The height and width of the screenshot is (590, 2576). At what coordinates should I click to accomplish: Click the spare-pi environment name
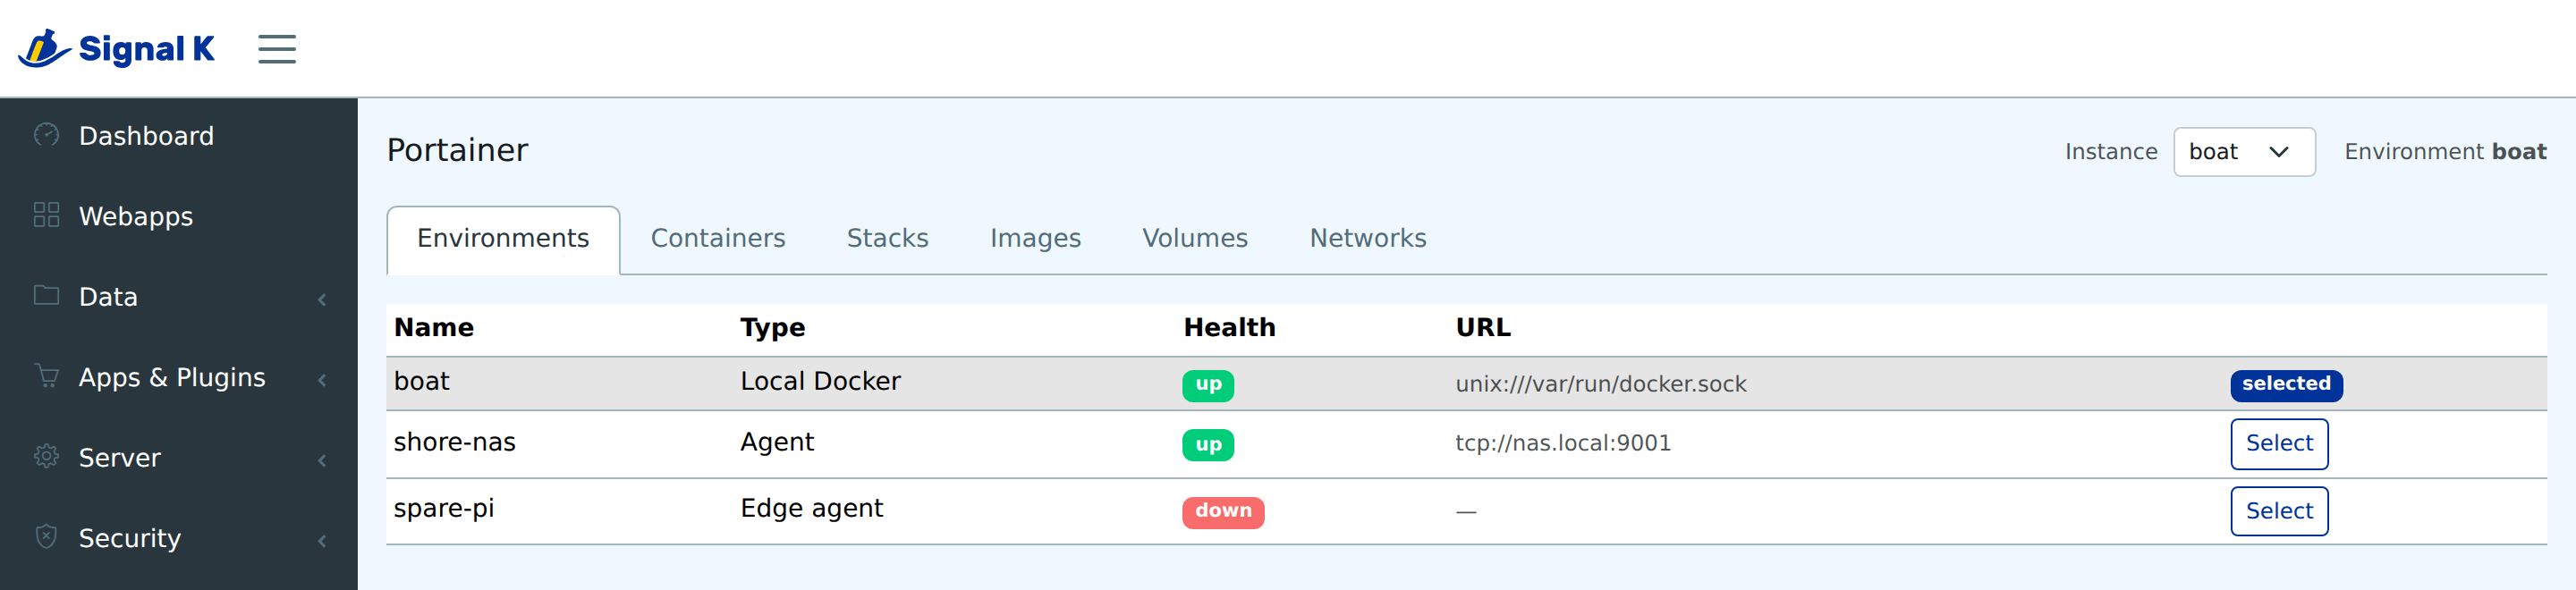443,509
